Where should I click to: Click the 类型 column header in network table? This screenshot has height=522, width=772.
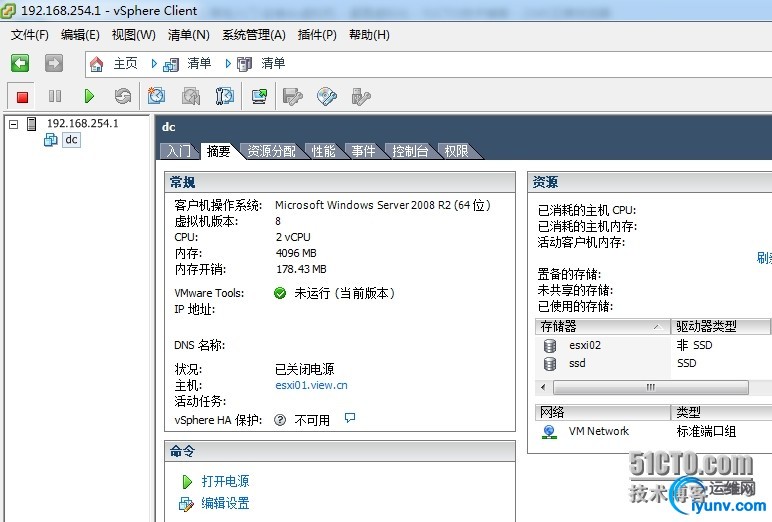(x=721, y=412)
